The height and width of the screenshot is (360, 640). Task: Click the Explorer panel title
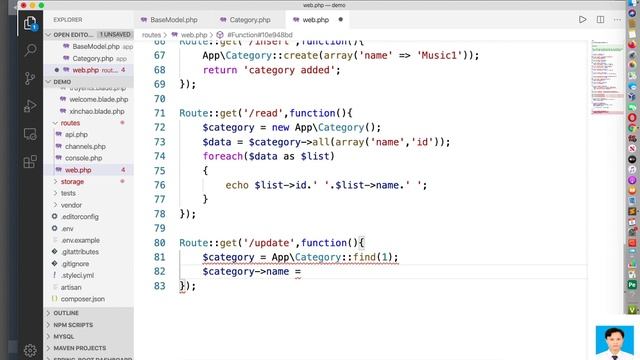tap(68, 20)
